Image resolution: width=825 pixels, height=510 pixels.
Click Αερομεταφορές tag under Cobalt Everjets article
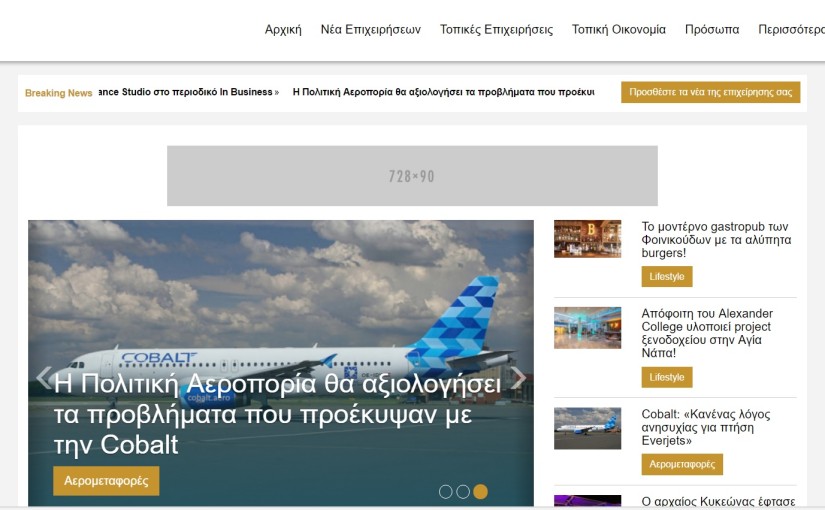pyautogui.click(x=682, y=464)
